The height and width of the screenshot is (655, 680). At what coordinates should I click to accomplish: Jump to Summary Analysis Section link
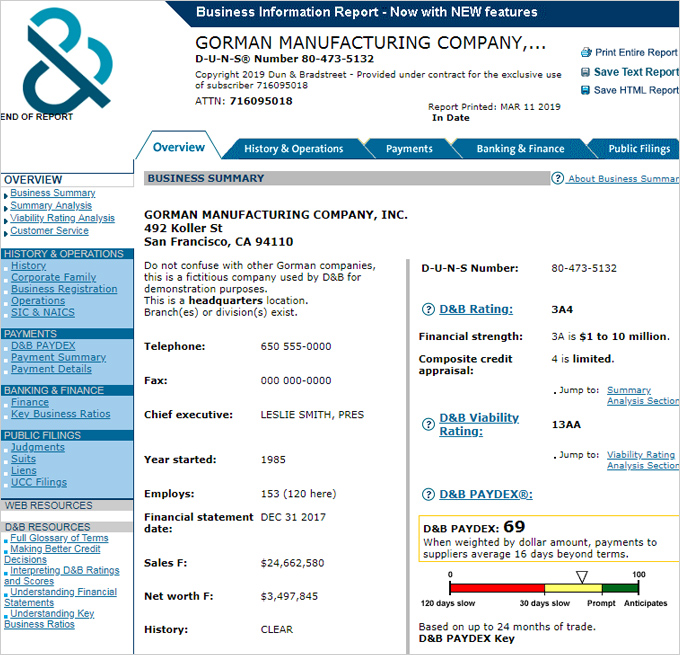(643, 395)
